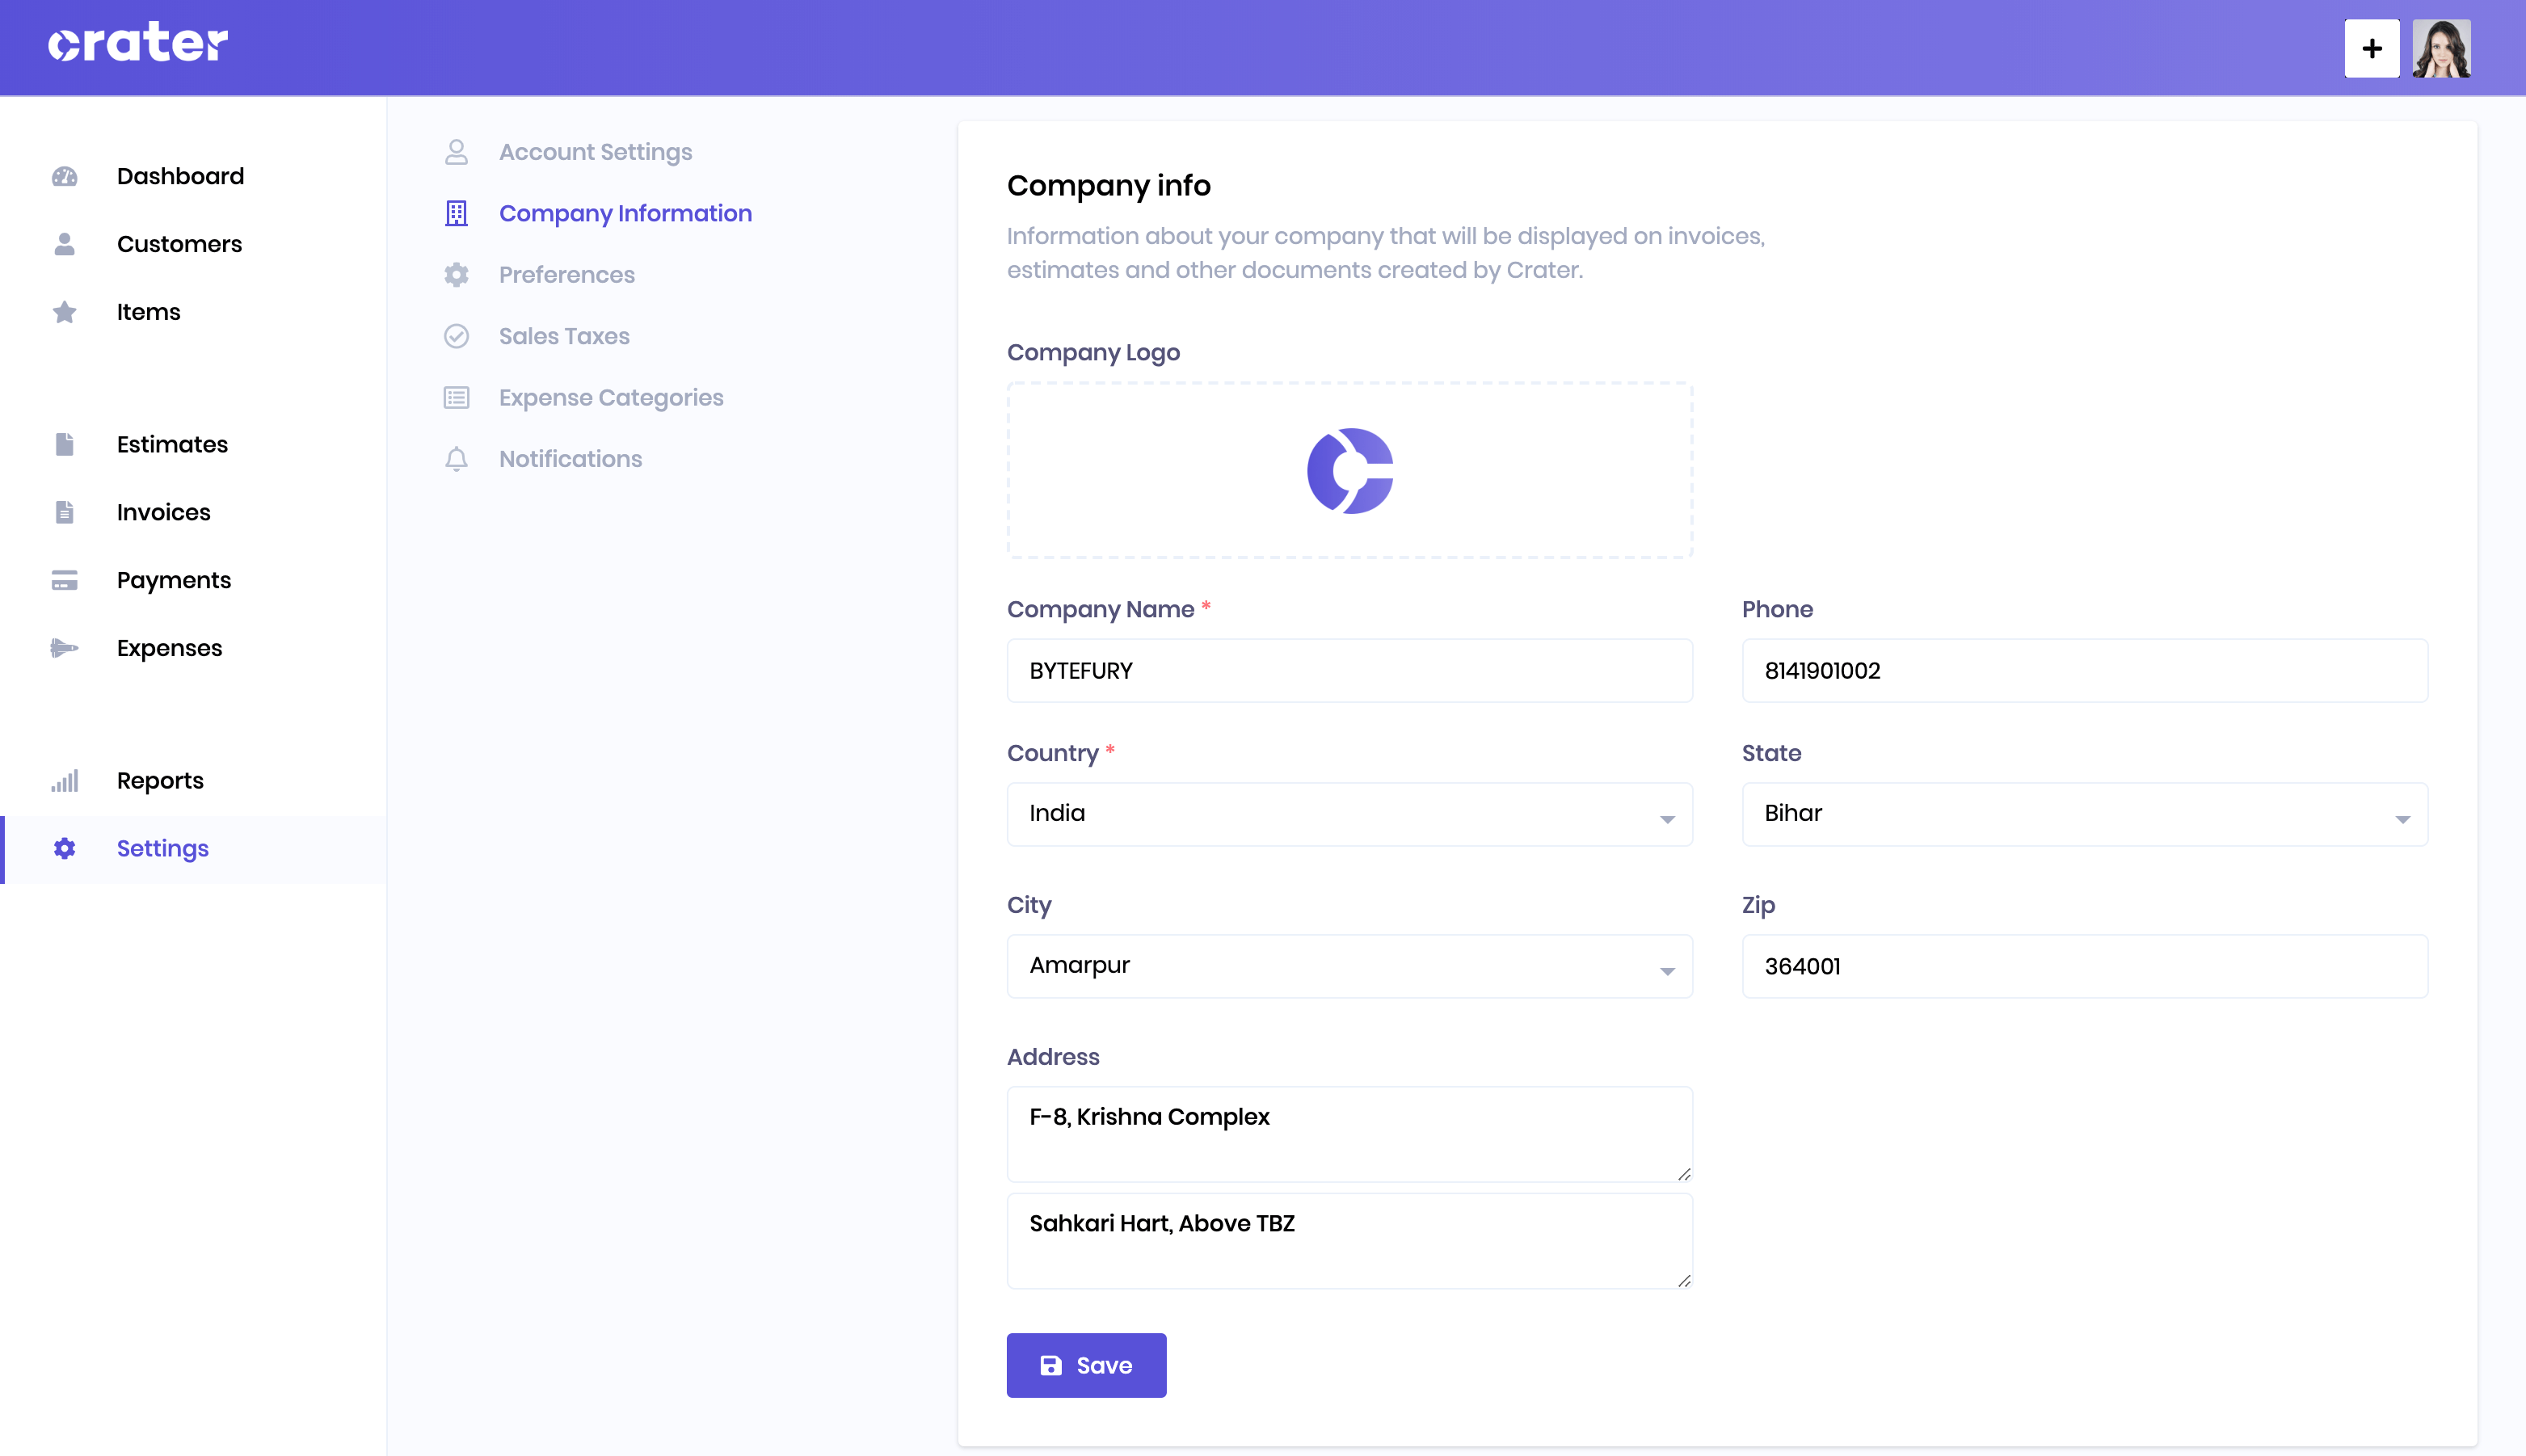This screenshot has height=1456, width=2526.
Task: Click the add new item button
Action: [x=2370, y=47]
